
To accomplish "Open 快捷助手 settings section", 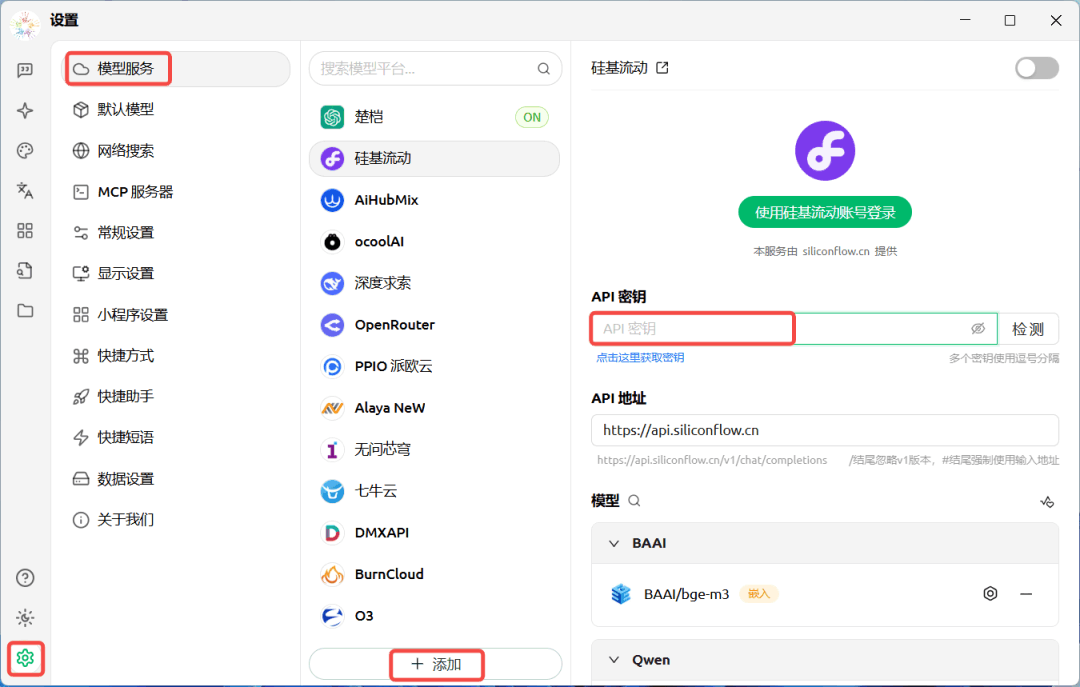I will pos(176,396).
